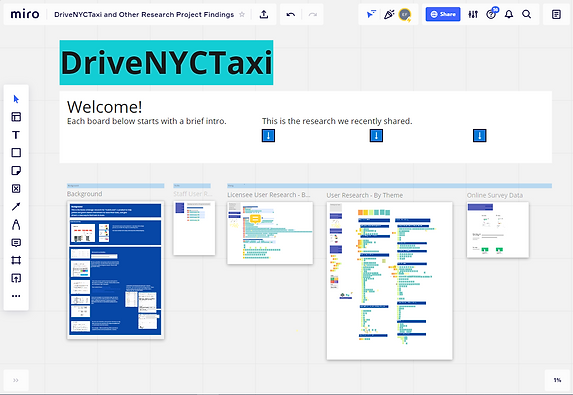
Task: Select the Sticky note tool
Action: click(x=16, y=171)
